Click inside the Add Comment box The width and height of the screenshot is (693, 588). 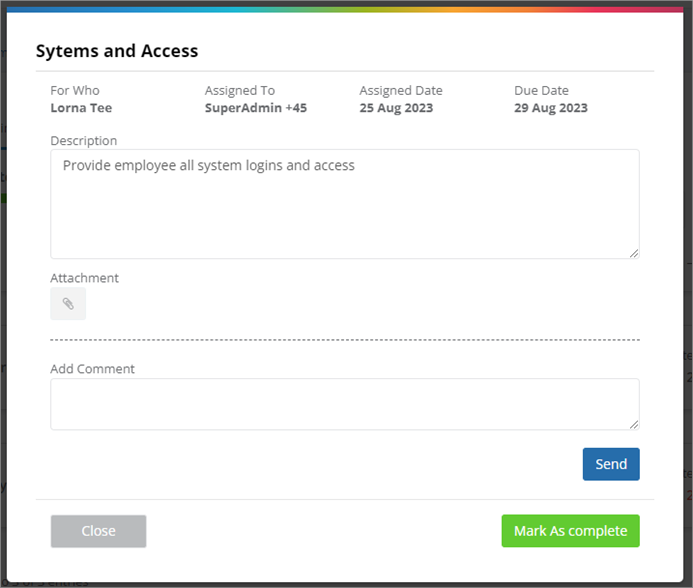coord(344,404)
